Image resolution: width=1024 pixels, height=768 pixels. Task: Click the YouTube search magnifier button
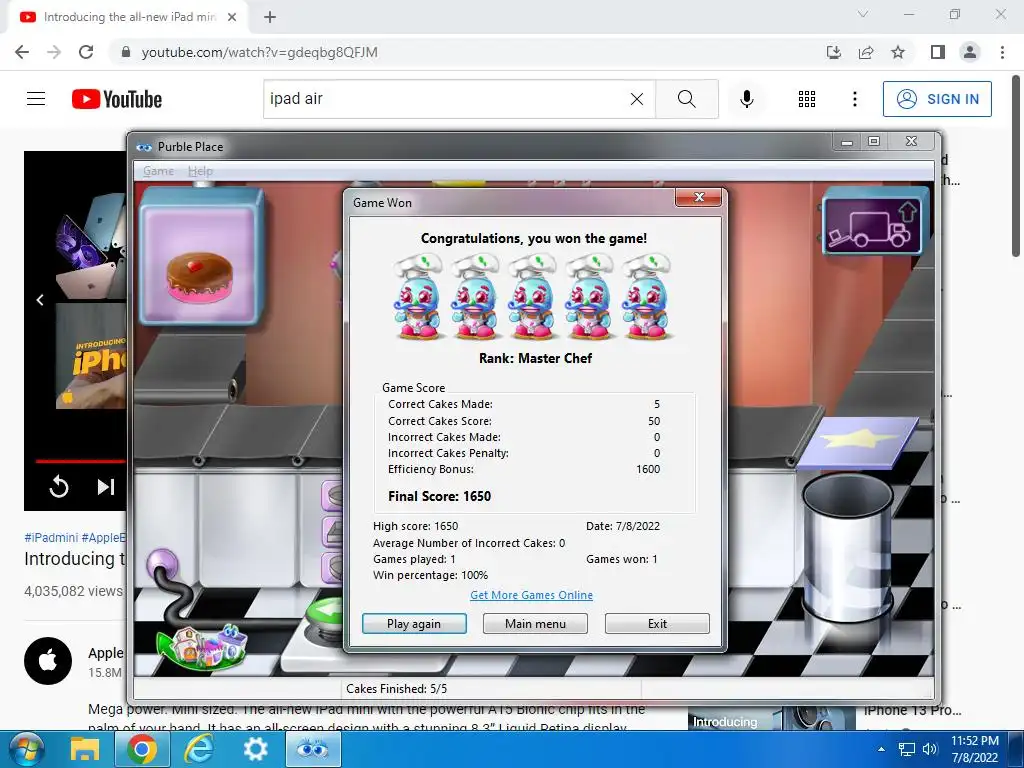pos(686,99)
